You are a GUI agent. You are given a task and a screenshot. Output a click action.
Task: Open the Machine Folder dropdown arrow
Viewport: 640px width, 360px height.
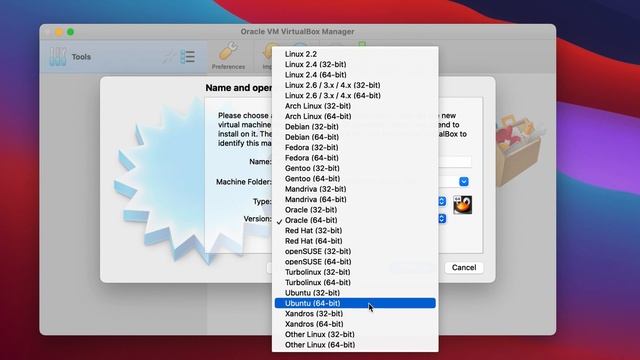464,182
